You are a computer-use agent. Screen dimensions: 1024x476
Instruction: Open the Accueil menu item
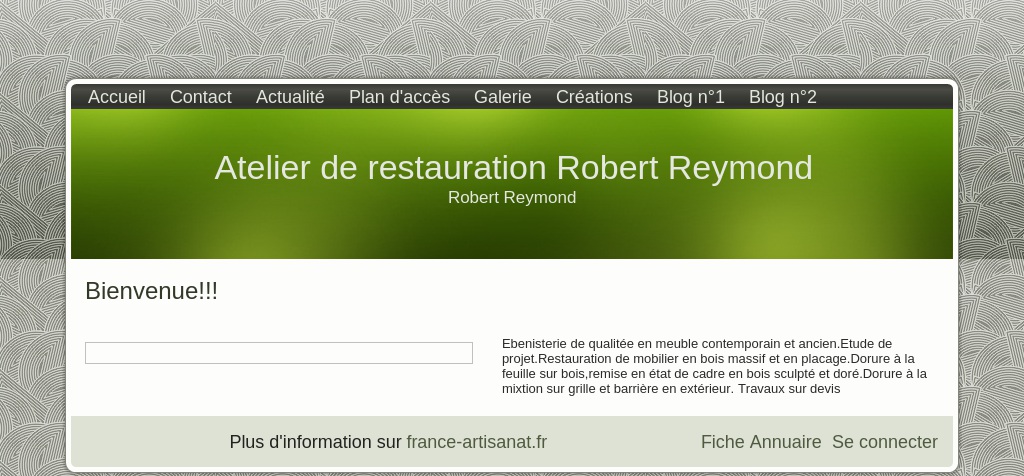point(116,97)
